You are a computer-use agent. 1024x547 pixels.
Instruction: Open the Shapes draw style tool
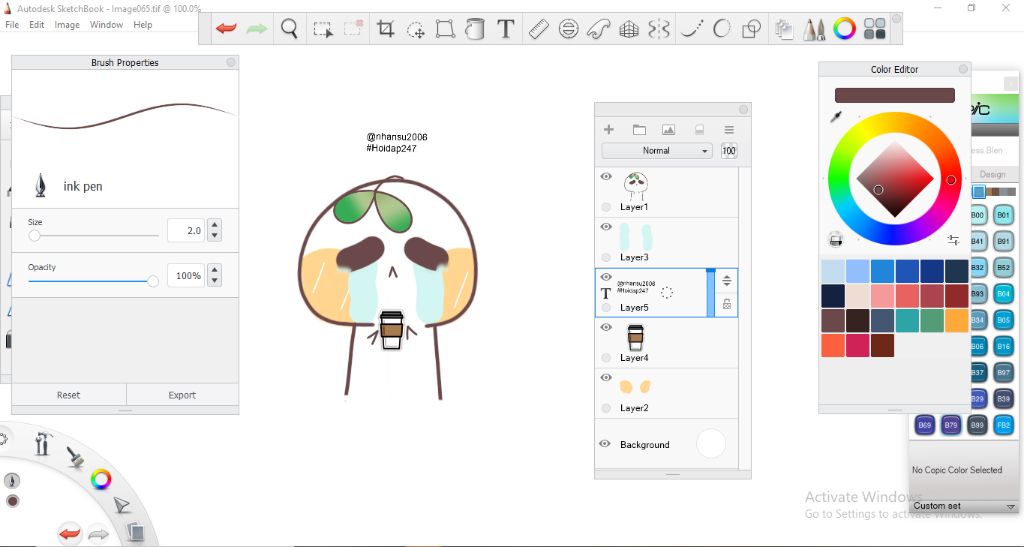[x=752, y=29]
